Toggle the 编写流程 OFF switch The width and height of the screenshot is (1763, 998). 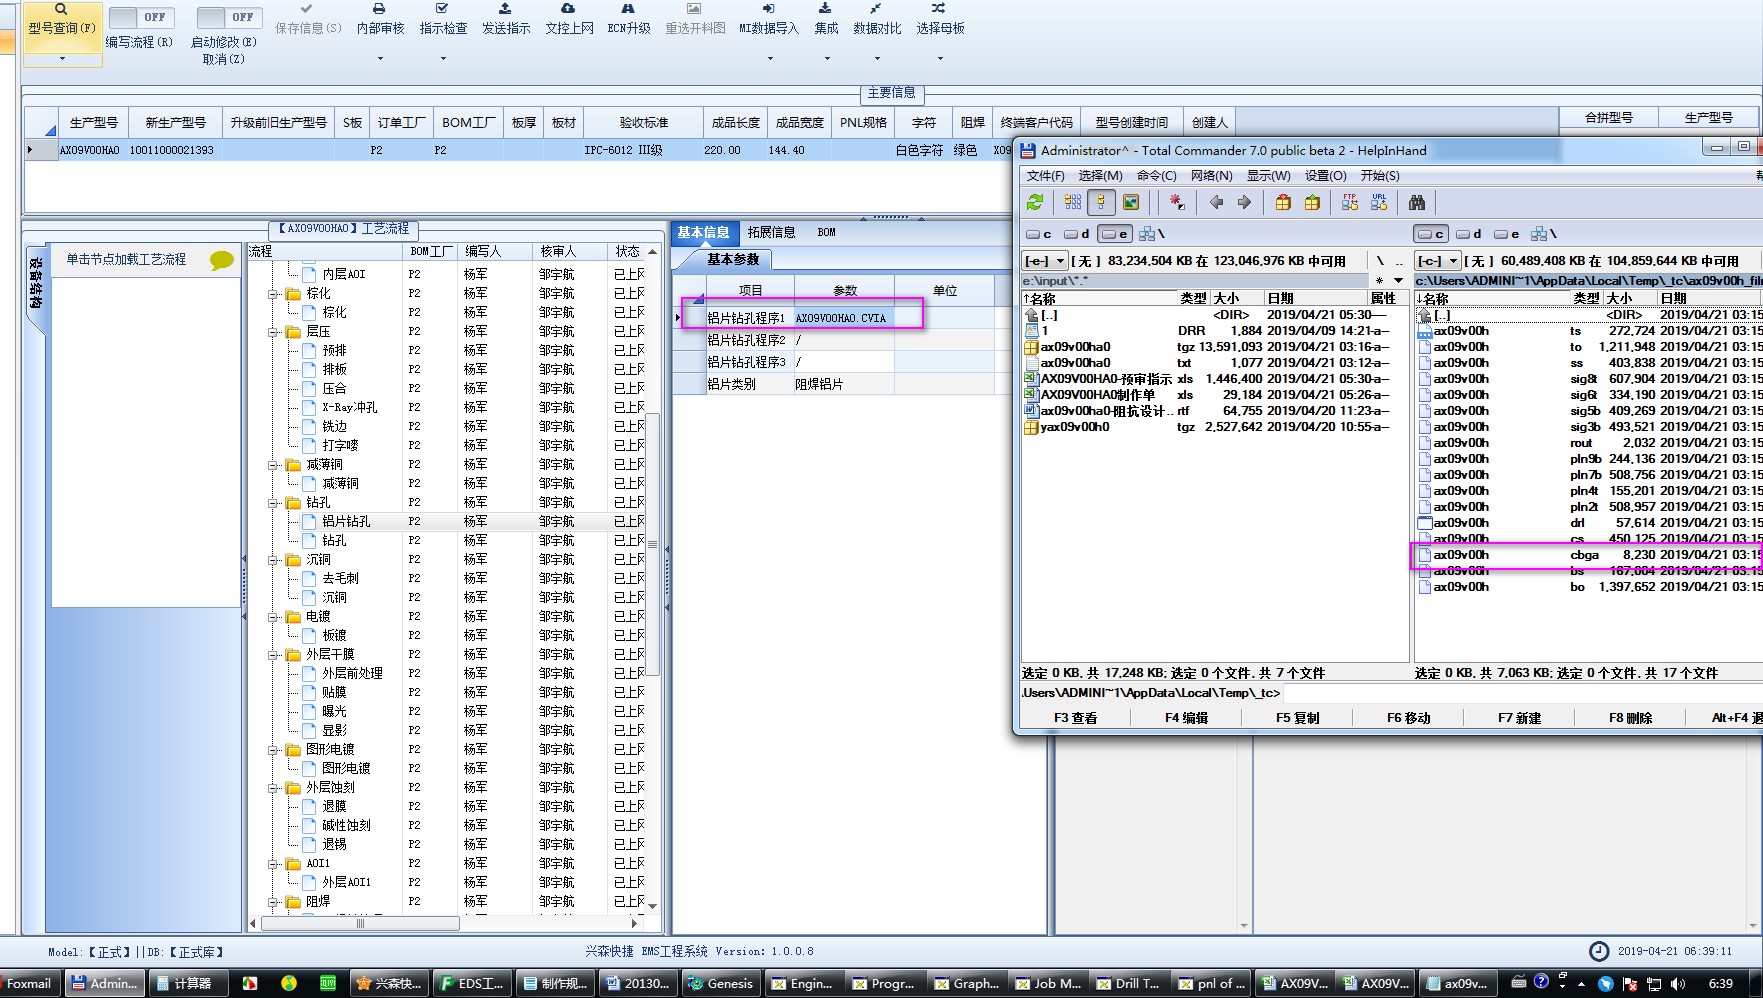(x=141, y=17)
